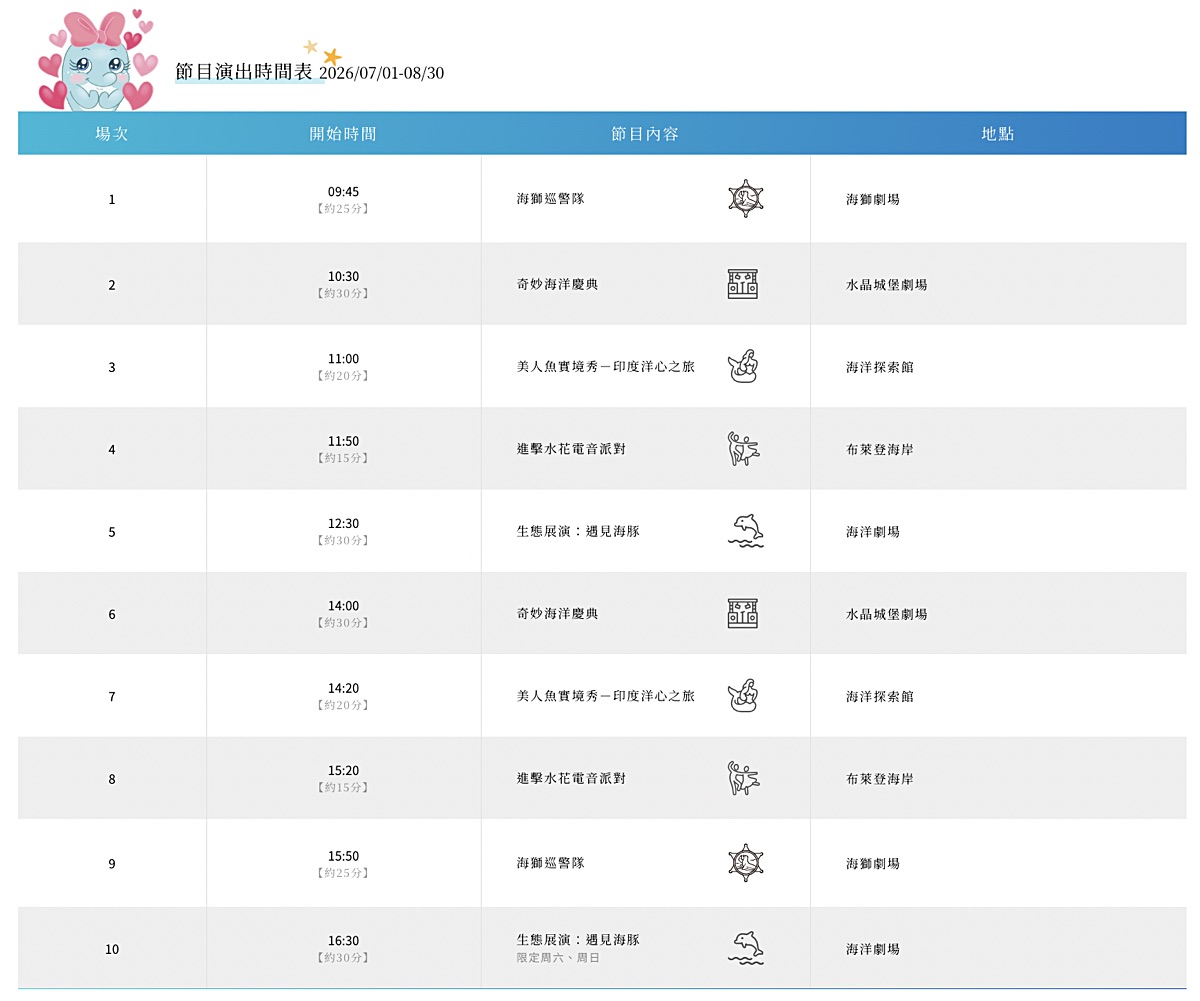Click 生態展演:遇見海豚 in session 5
Image resolution: width=1200 pixels, height=1001 pixels.
(578, 531)
